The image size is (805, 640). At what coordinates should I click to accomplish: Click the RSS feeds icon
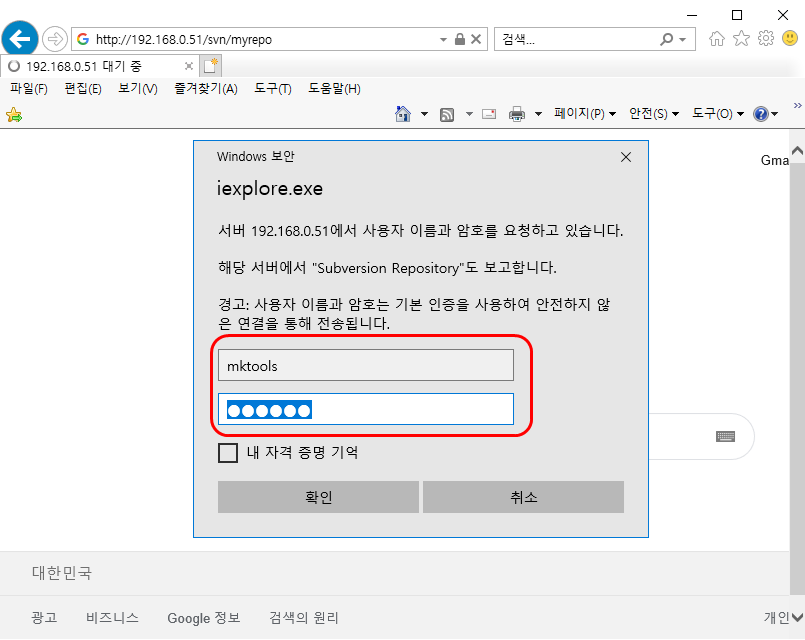447,114
